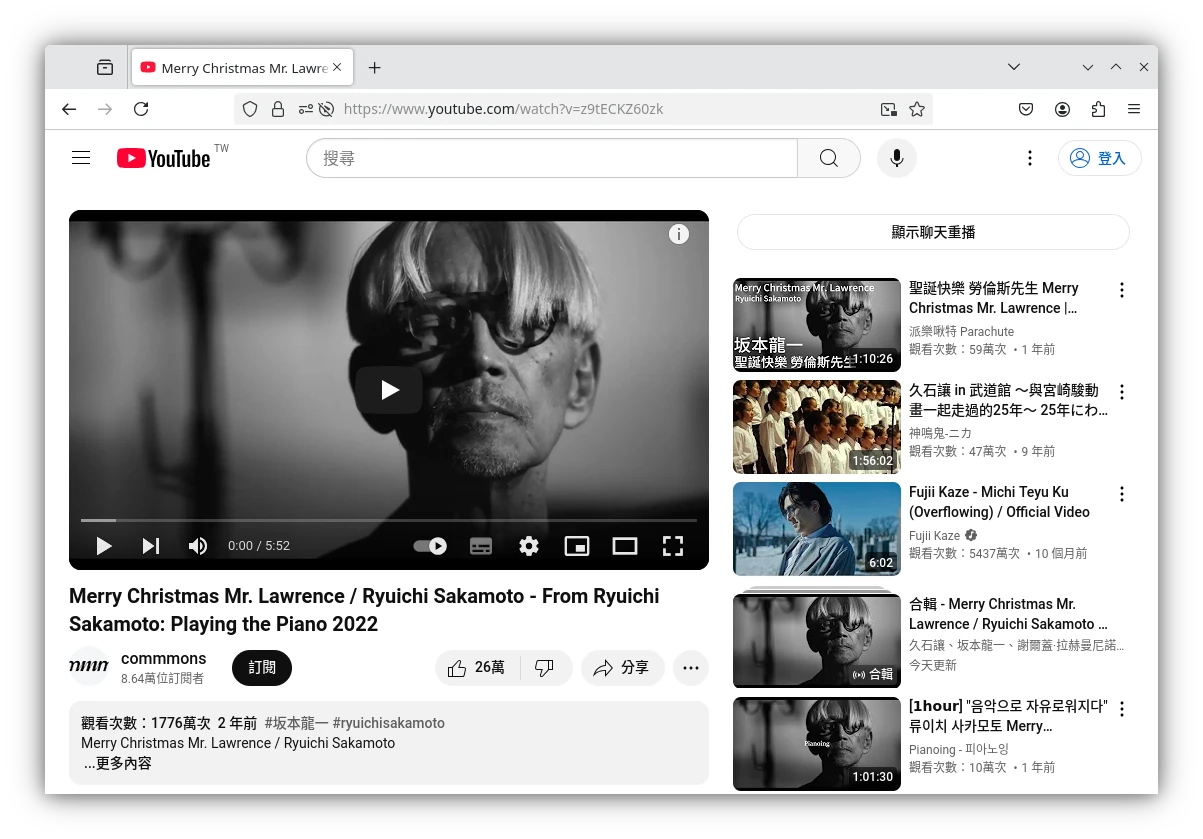Open tracking protection shield icon
This screenshot has width=1203, height=839.
coord(250,109)
